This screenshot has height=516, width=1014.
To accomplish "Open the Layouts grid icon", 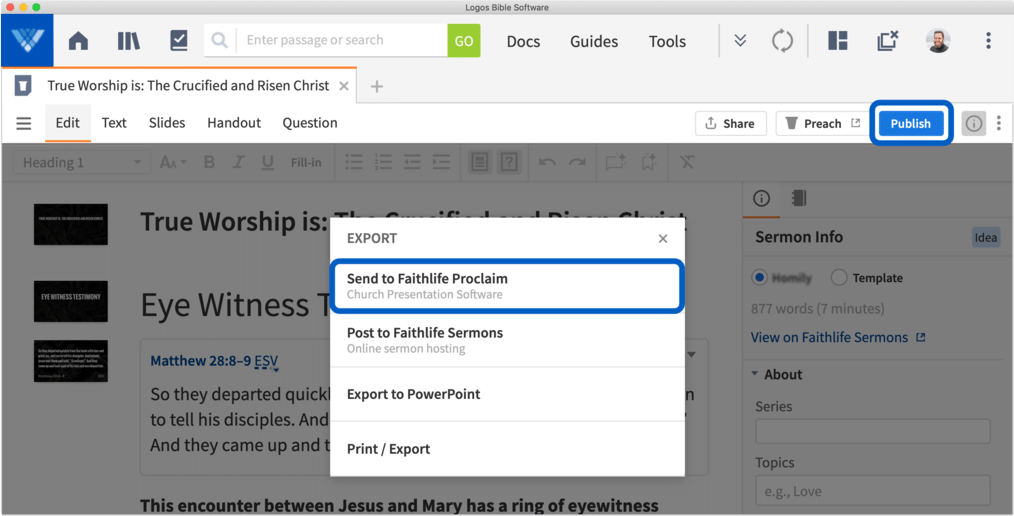I will (837, 40).
